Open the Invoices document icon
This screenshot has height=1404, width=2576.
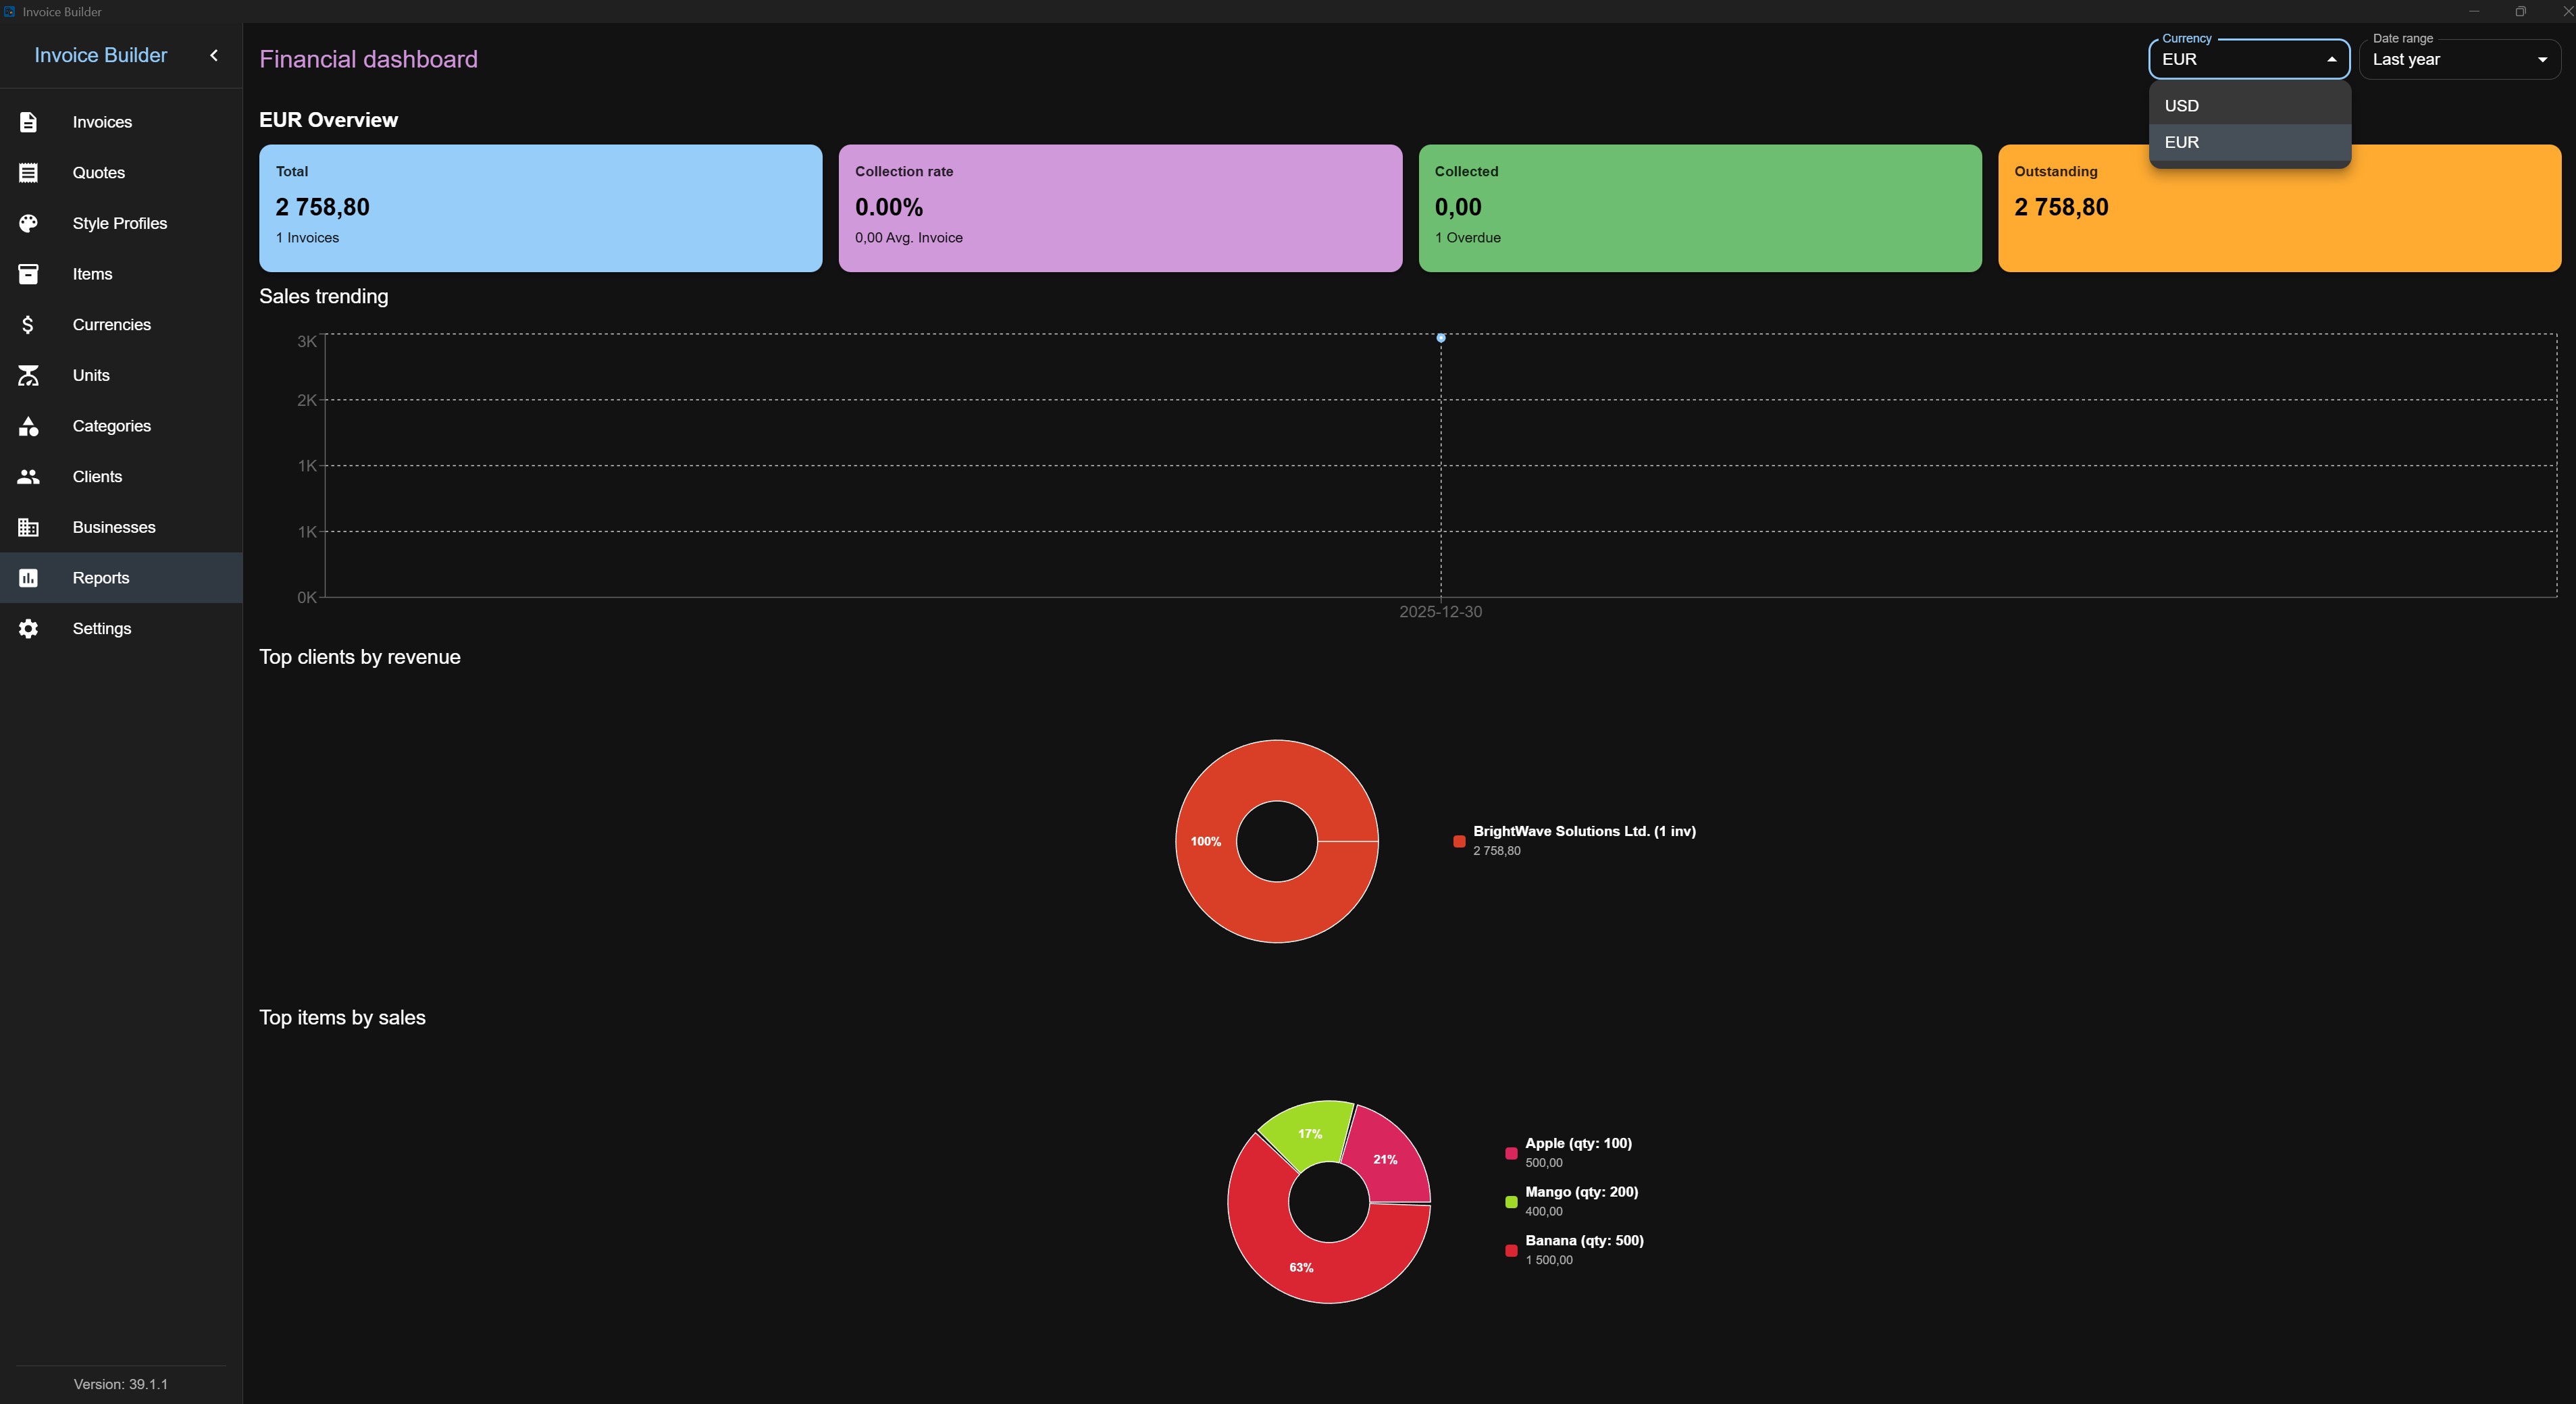[28, 122]
